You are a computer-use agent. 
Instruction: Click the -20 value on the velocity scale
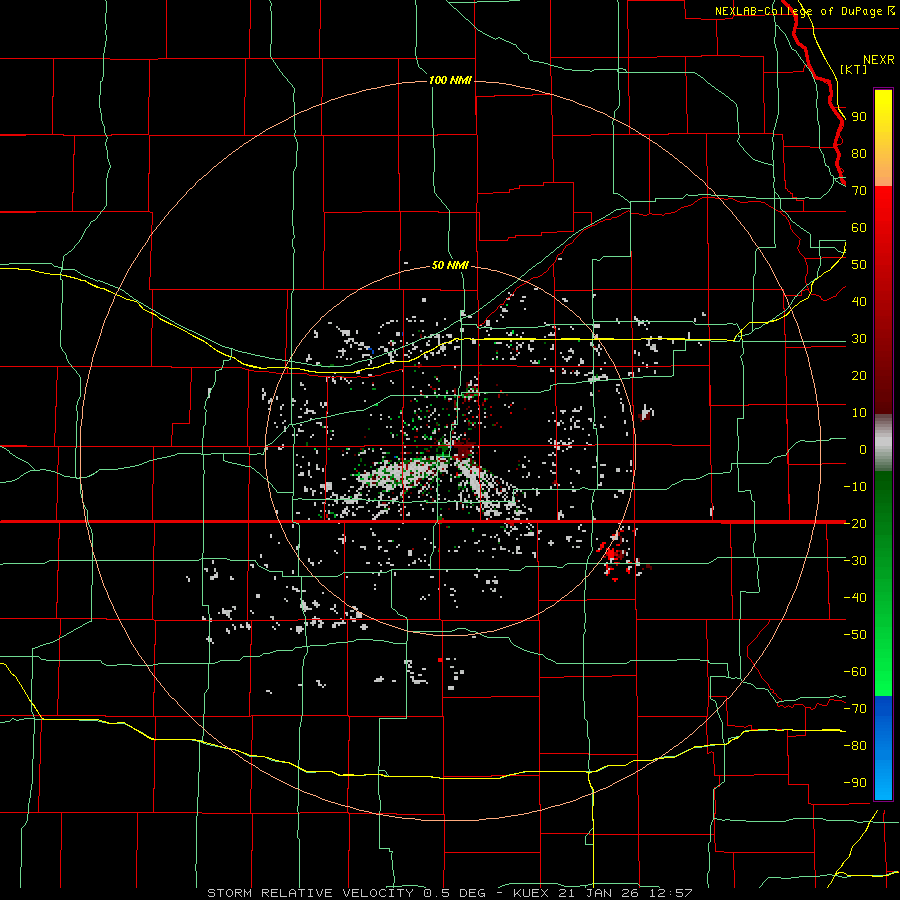(x=855, y=523)
